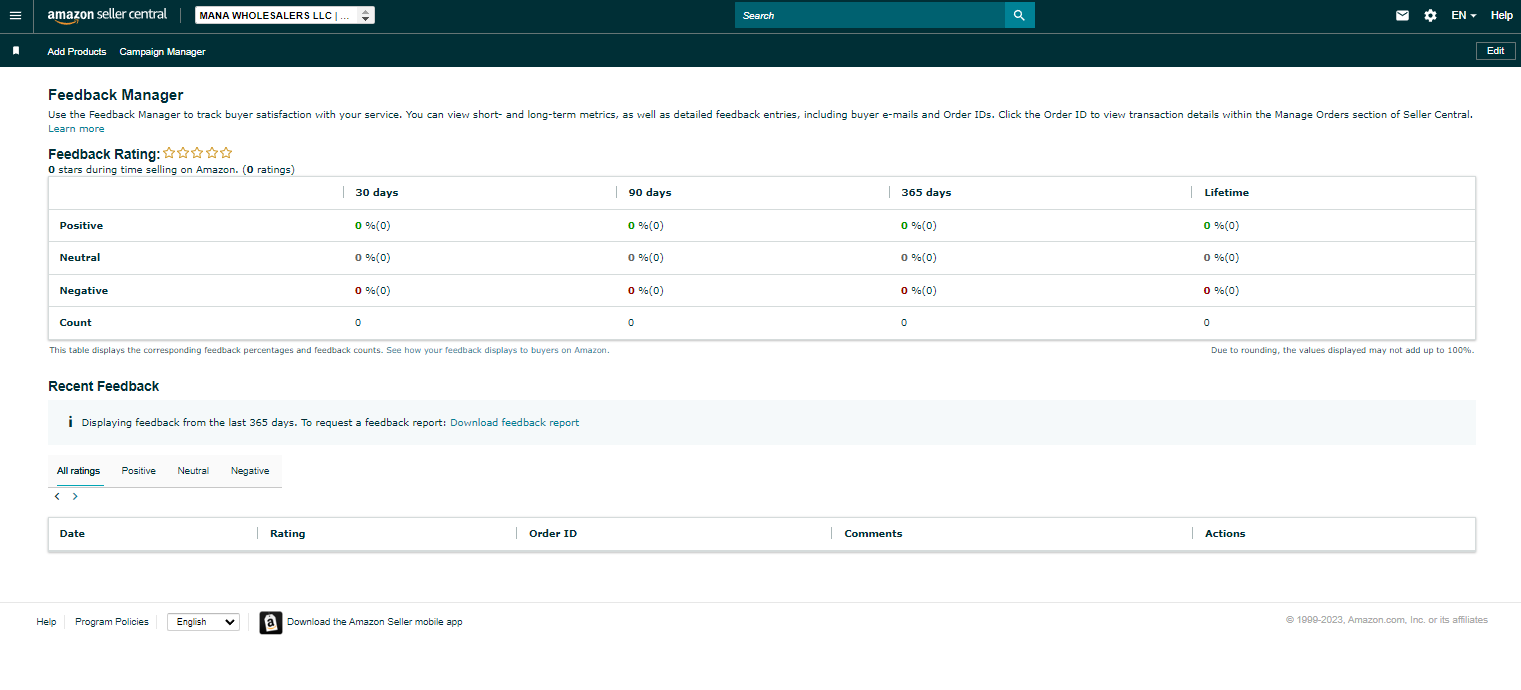Viewport: 1521px width, 690px height.
Task: Click the Learn more link
Action: coord(76,129)
